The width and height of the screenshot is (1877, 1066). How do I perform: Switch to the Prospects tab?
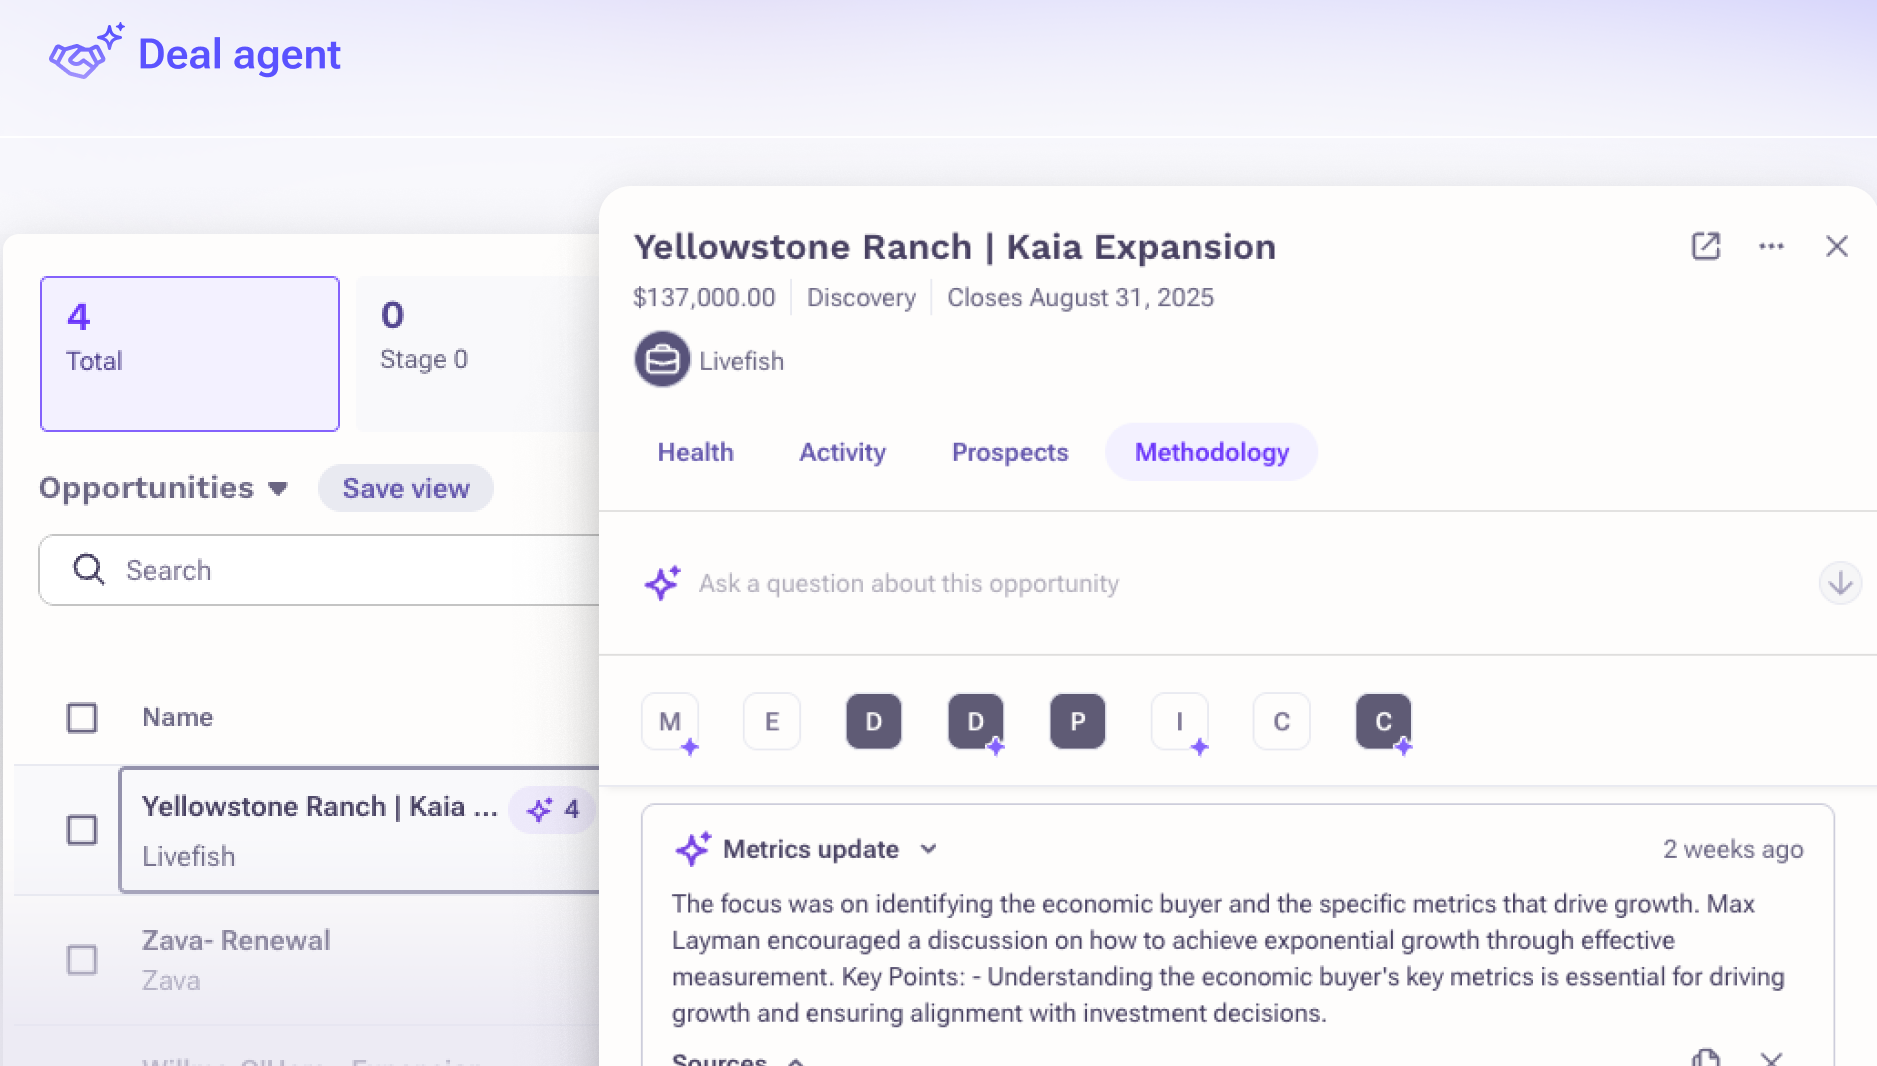pyautogui.click(x=1010, y=452)
